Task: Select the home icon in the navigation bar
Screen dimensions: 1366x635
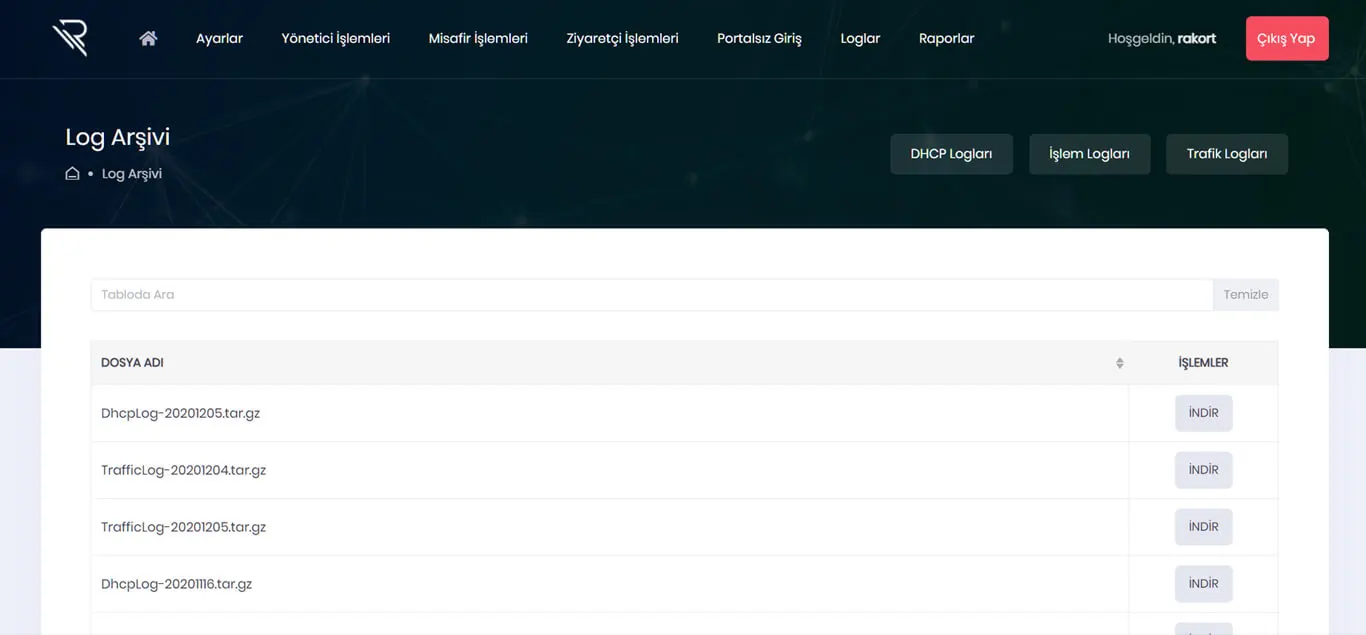Action: point(147,37)
